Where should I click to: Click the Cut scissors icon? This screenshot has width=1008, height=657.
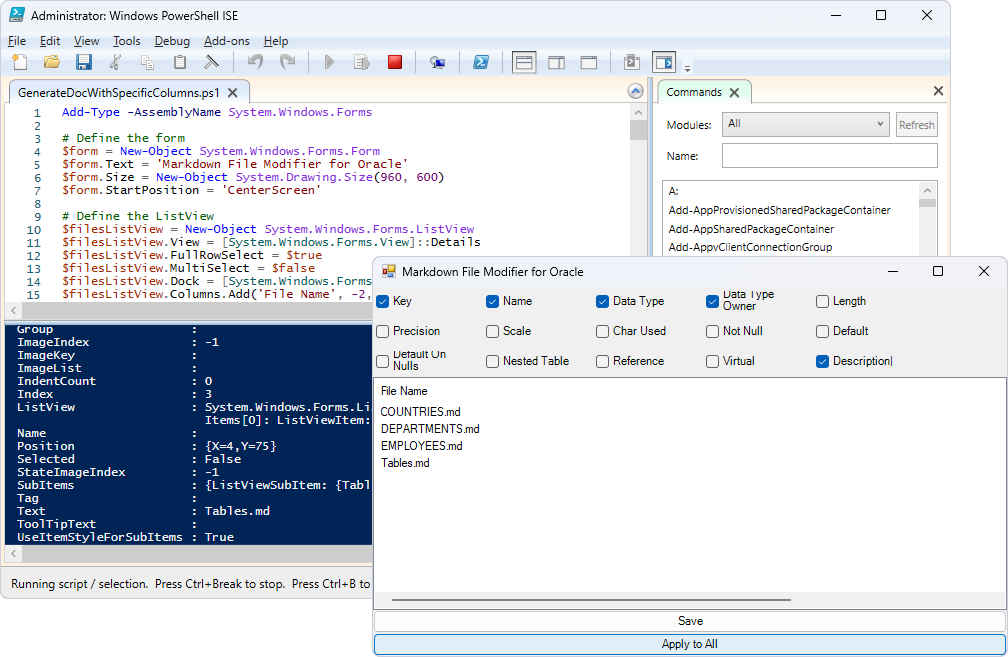(116, 62)
